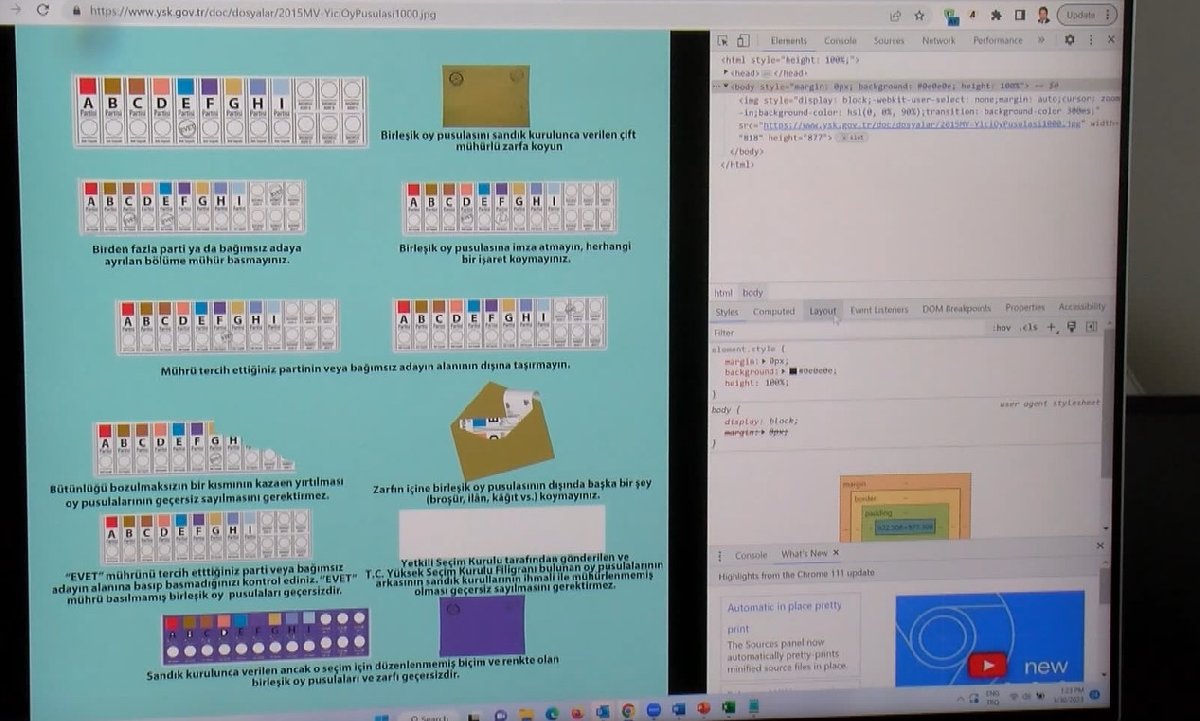Open the image src URL link

(x=920, y=125)
